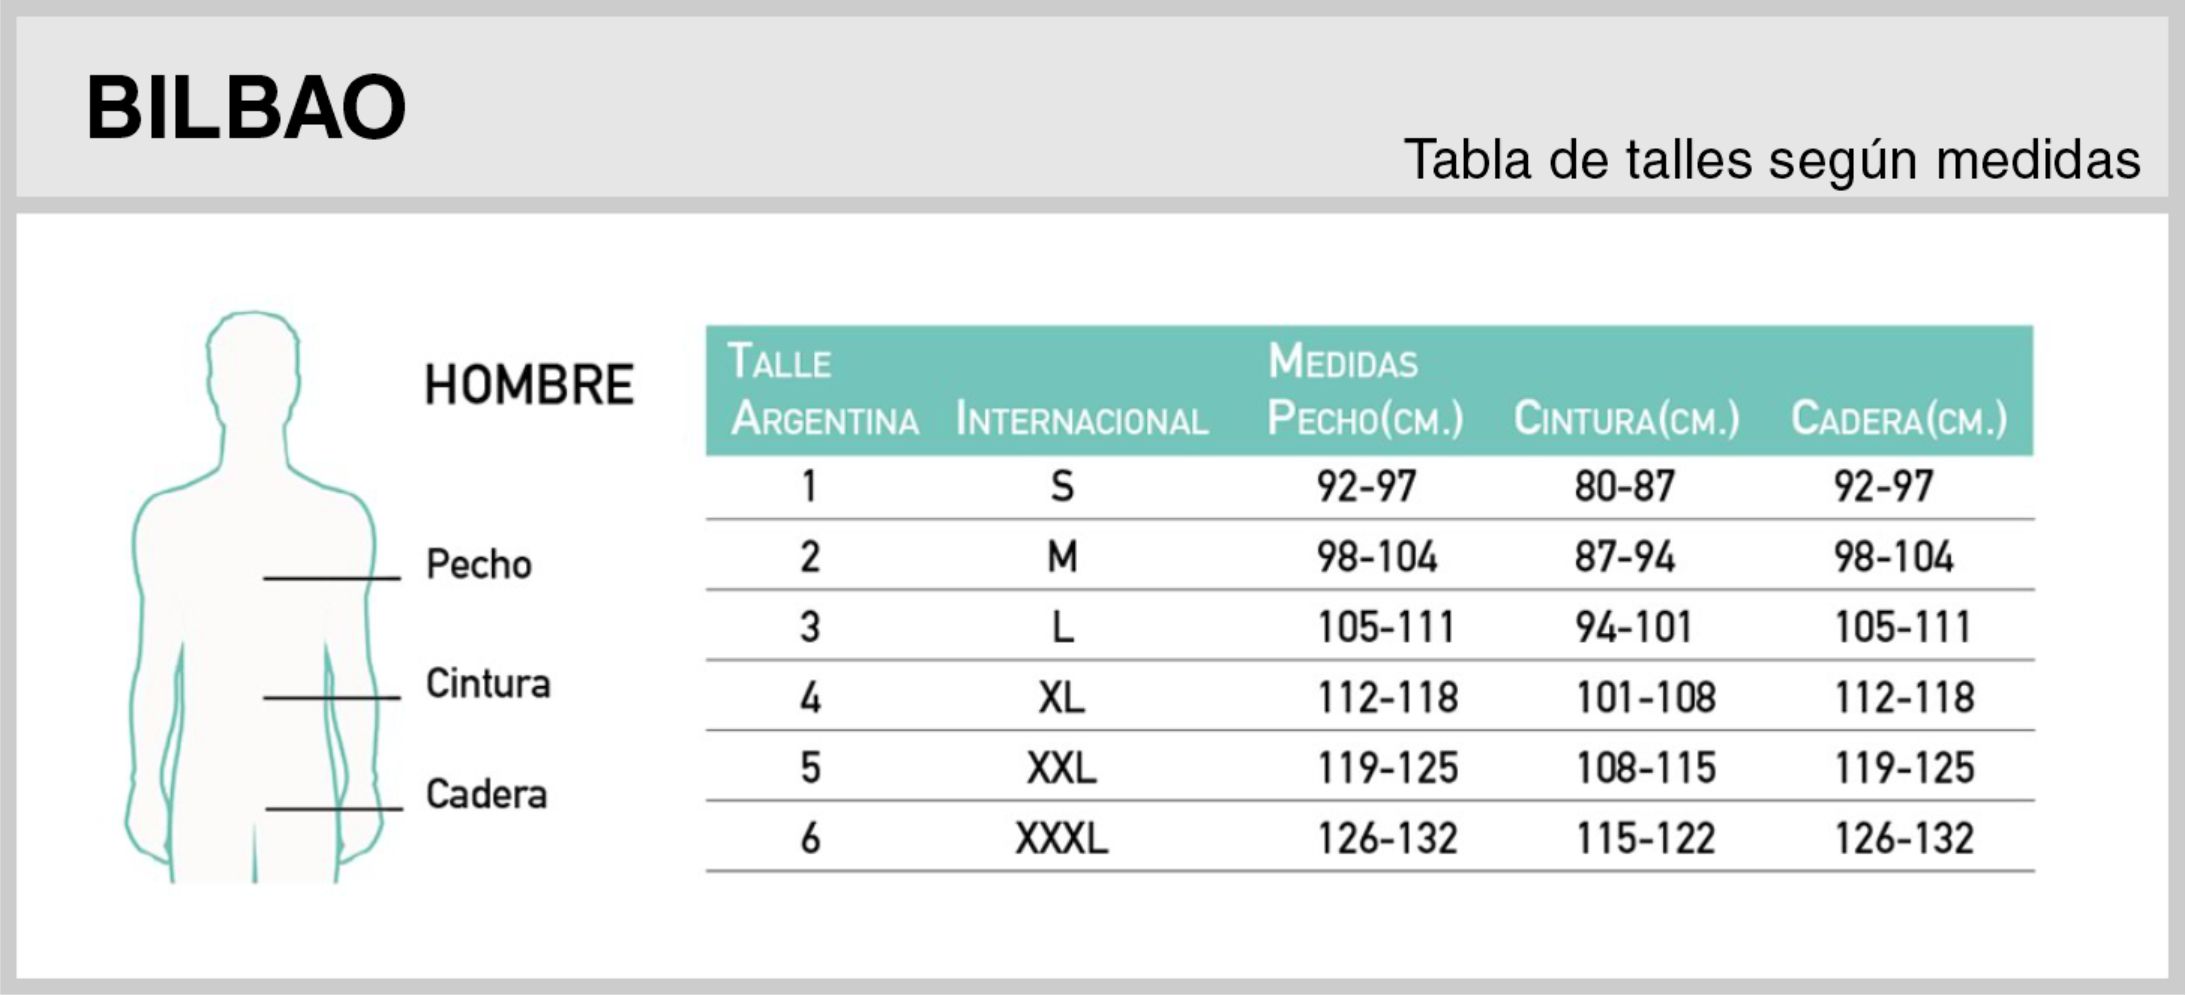Image resolution: width=2186 pixels, height=995 pixels.
Task: Click the 87-94 waist measurement cell
Action: (1624, 557)
